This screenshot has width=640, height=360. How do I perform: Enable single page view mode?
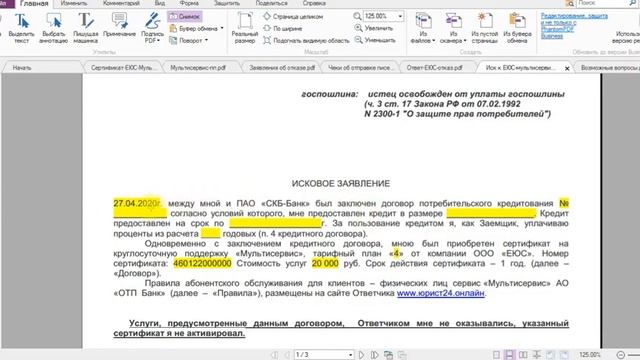click(496, 355)
